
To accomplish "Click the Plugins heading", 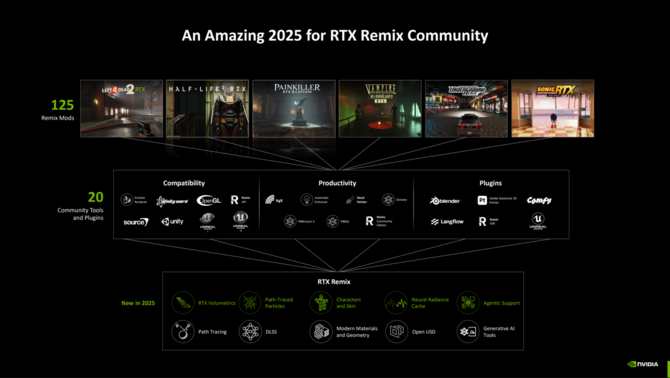I will click(x=491, y=183).
